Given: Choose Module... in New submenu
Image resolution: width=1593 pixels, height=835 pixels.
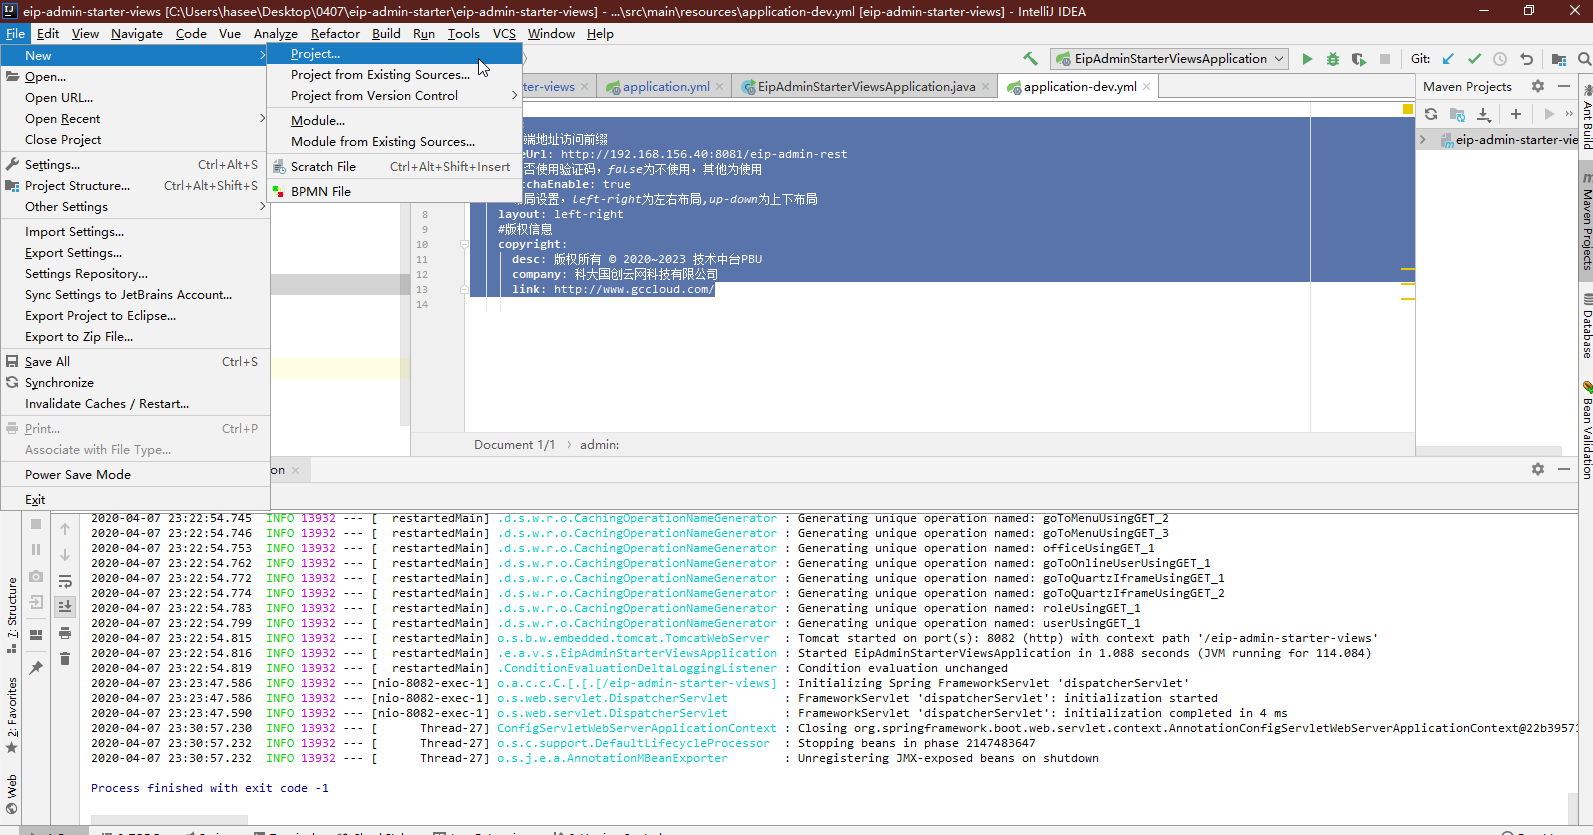Looking at the screenshot, I should tap(394, 120).
